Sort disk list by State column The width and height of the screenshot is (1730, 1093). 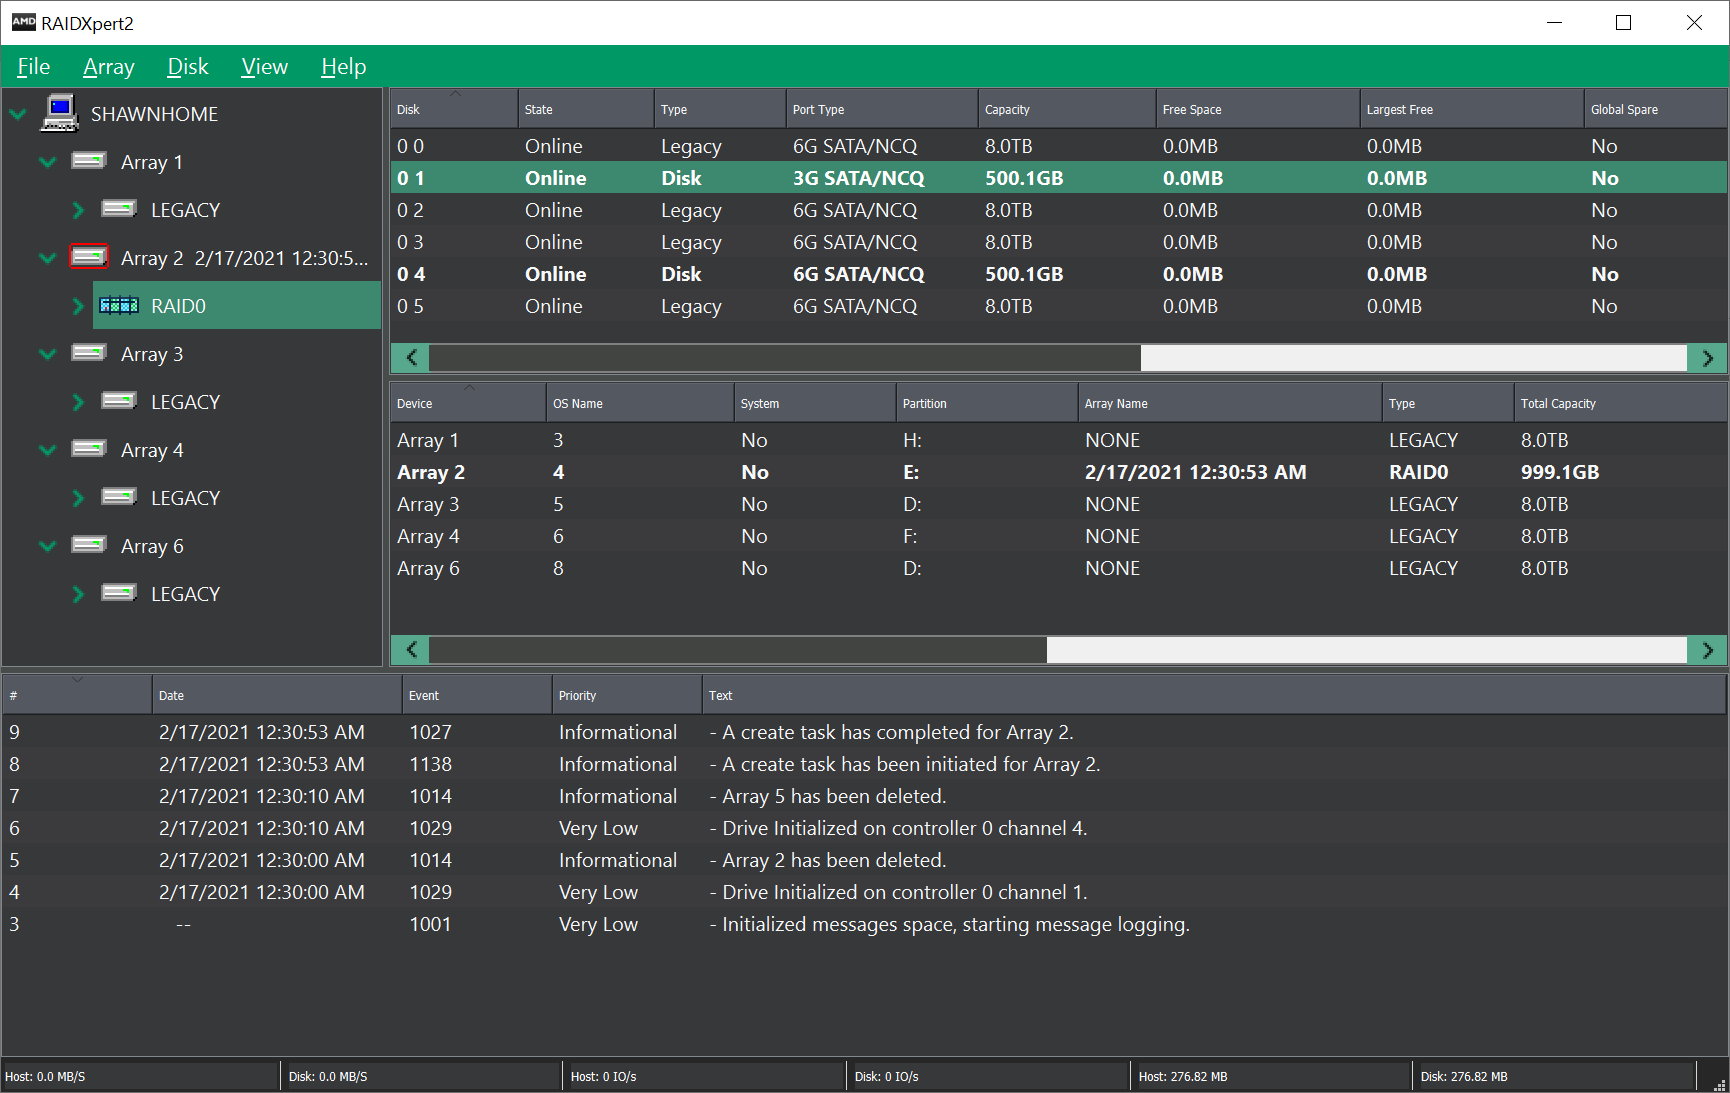(x=586, y=109)
